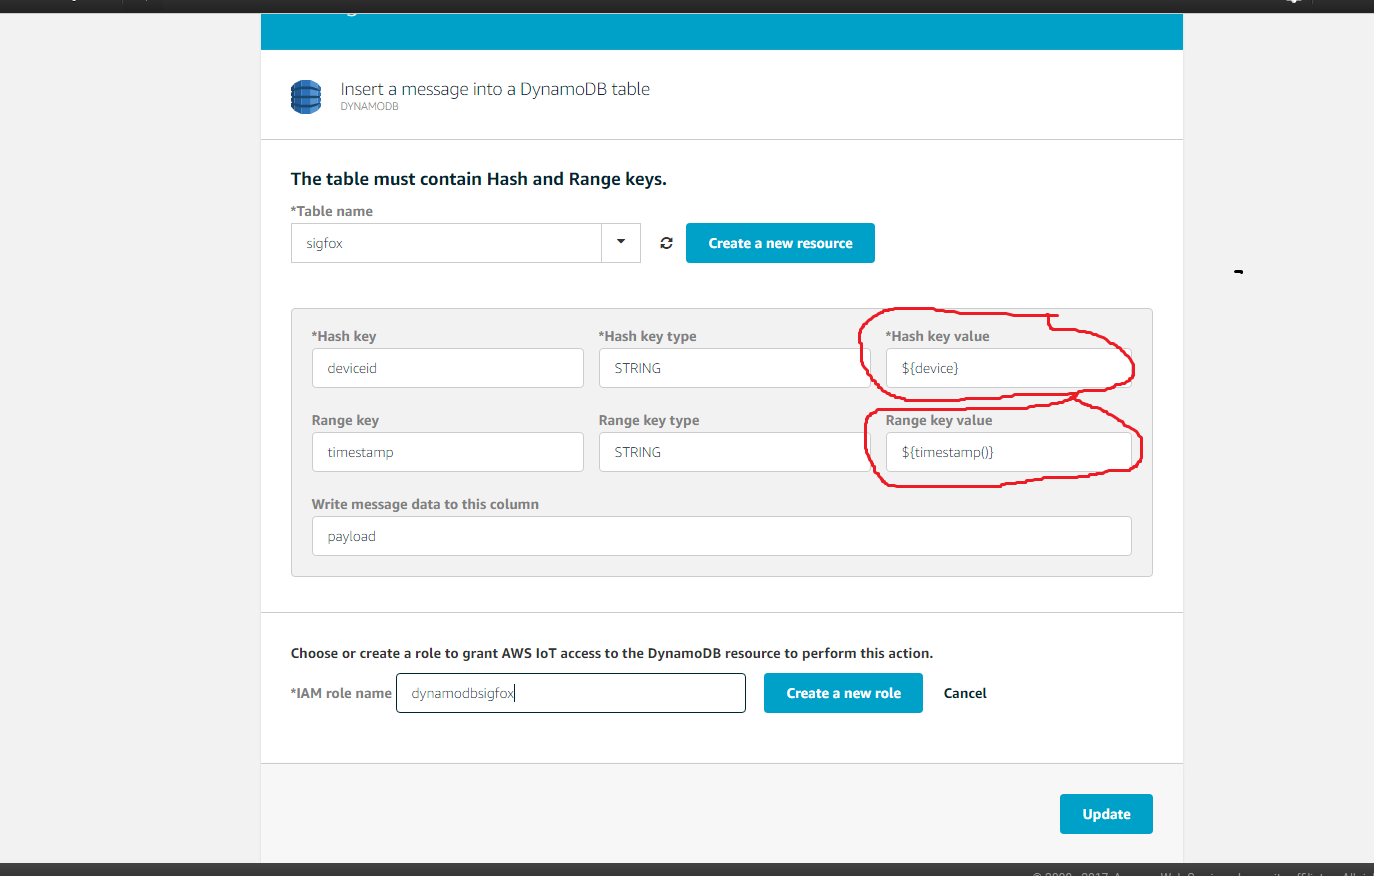Refresh the table name list

click(666, 243)
